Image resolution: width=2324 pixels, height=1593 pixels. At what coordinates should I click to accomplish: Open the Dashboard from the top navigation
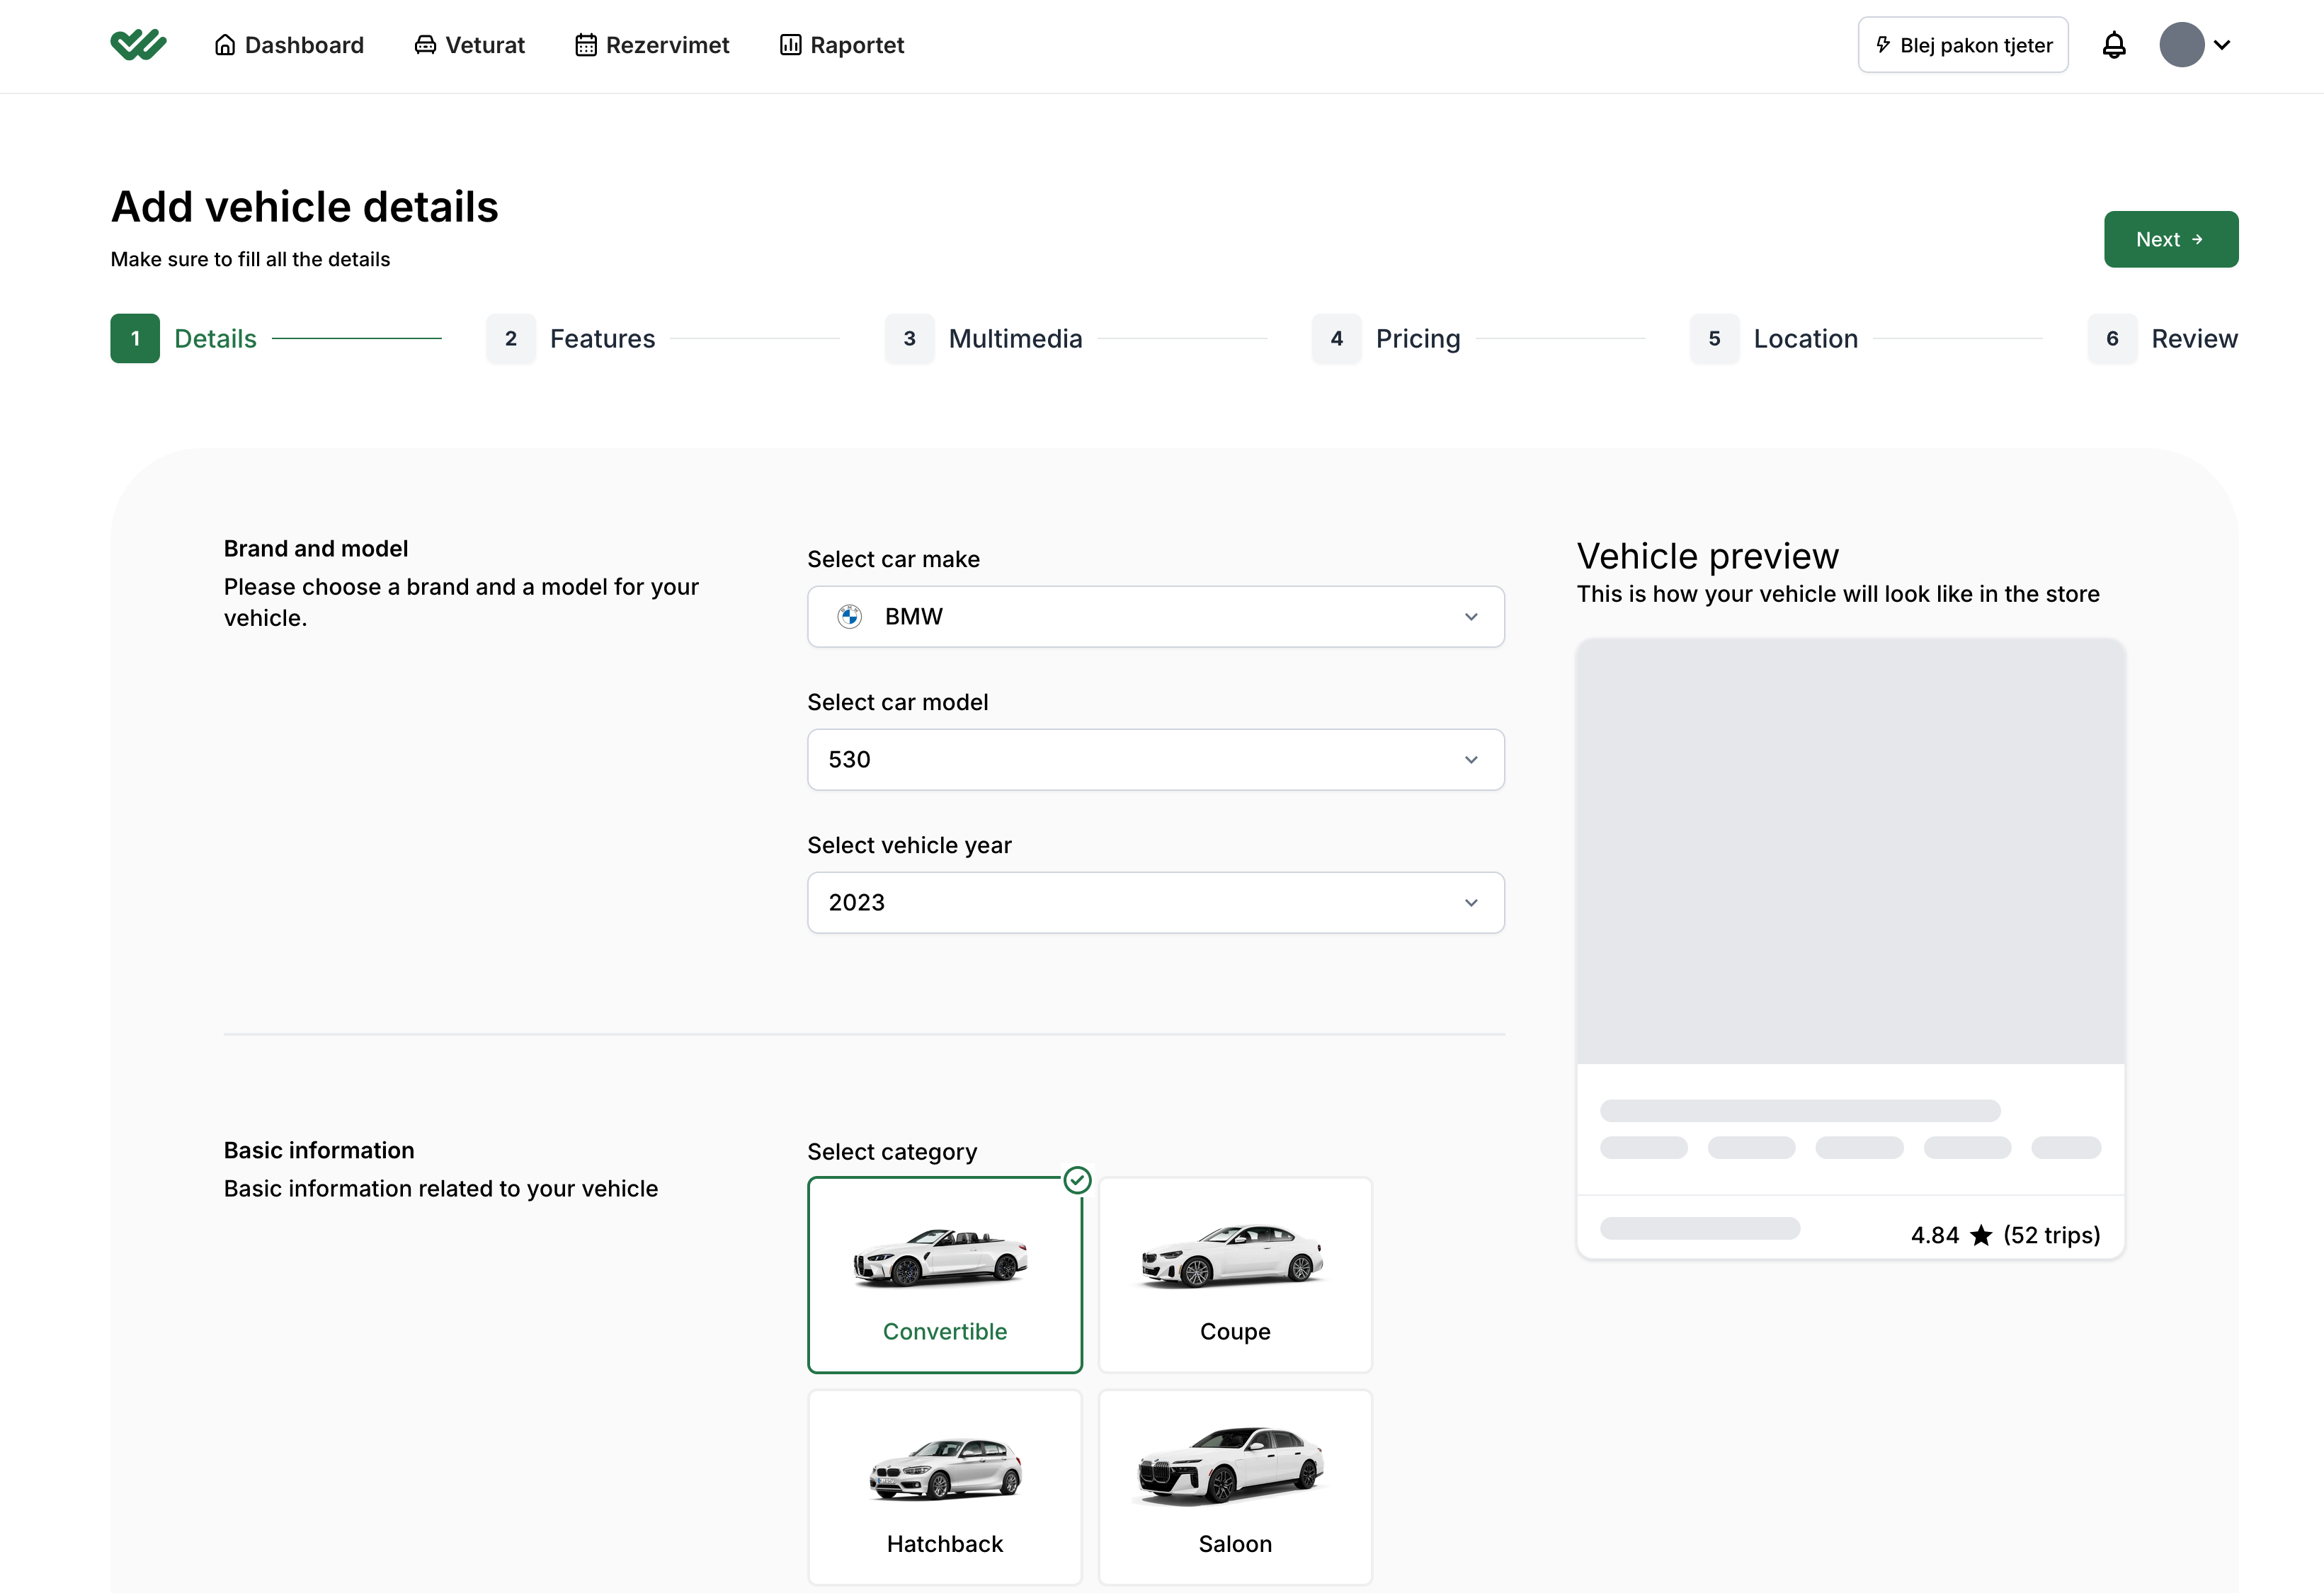pyautogui.click(x=290, y=44)
